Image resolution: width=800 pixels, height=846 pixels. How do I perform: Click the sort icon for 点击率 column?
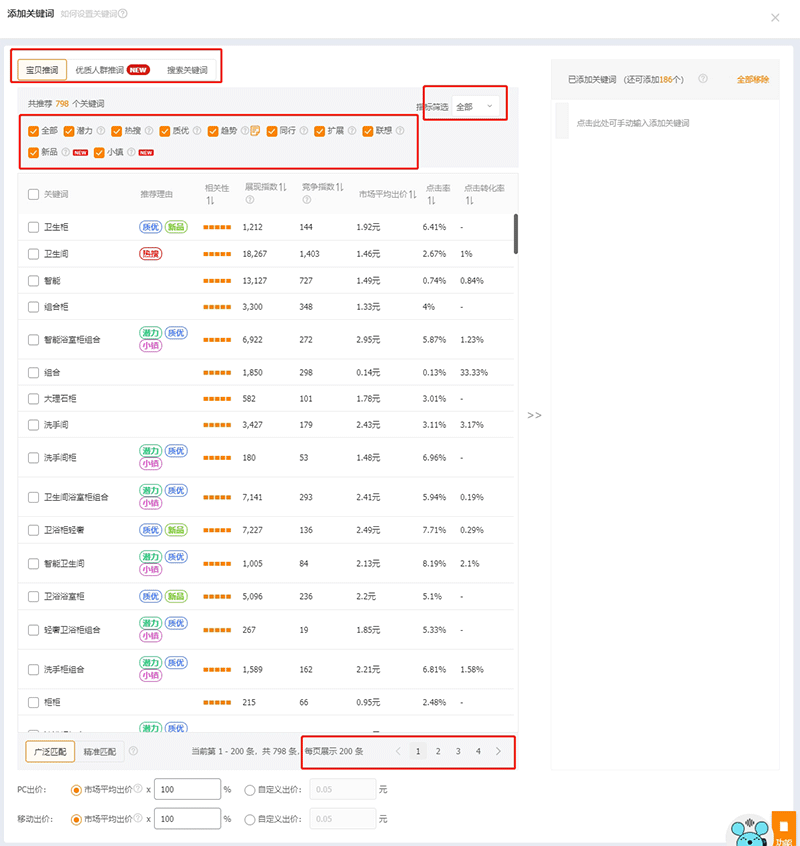(x=431, y=201)
